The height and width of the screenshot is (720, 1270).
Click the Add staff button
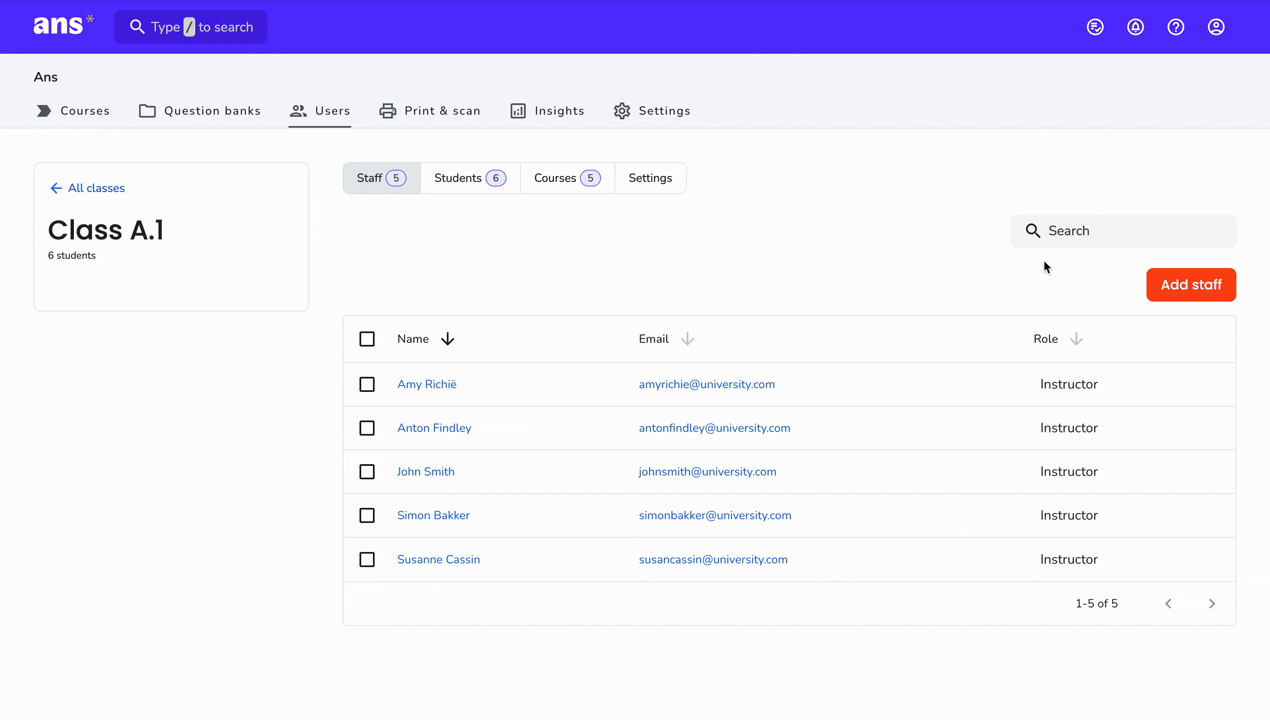[x=1191, y=285]
